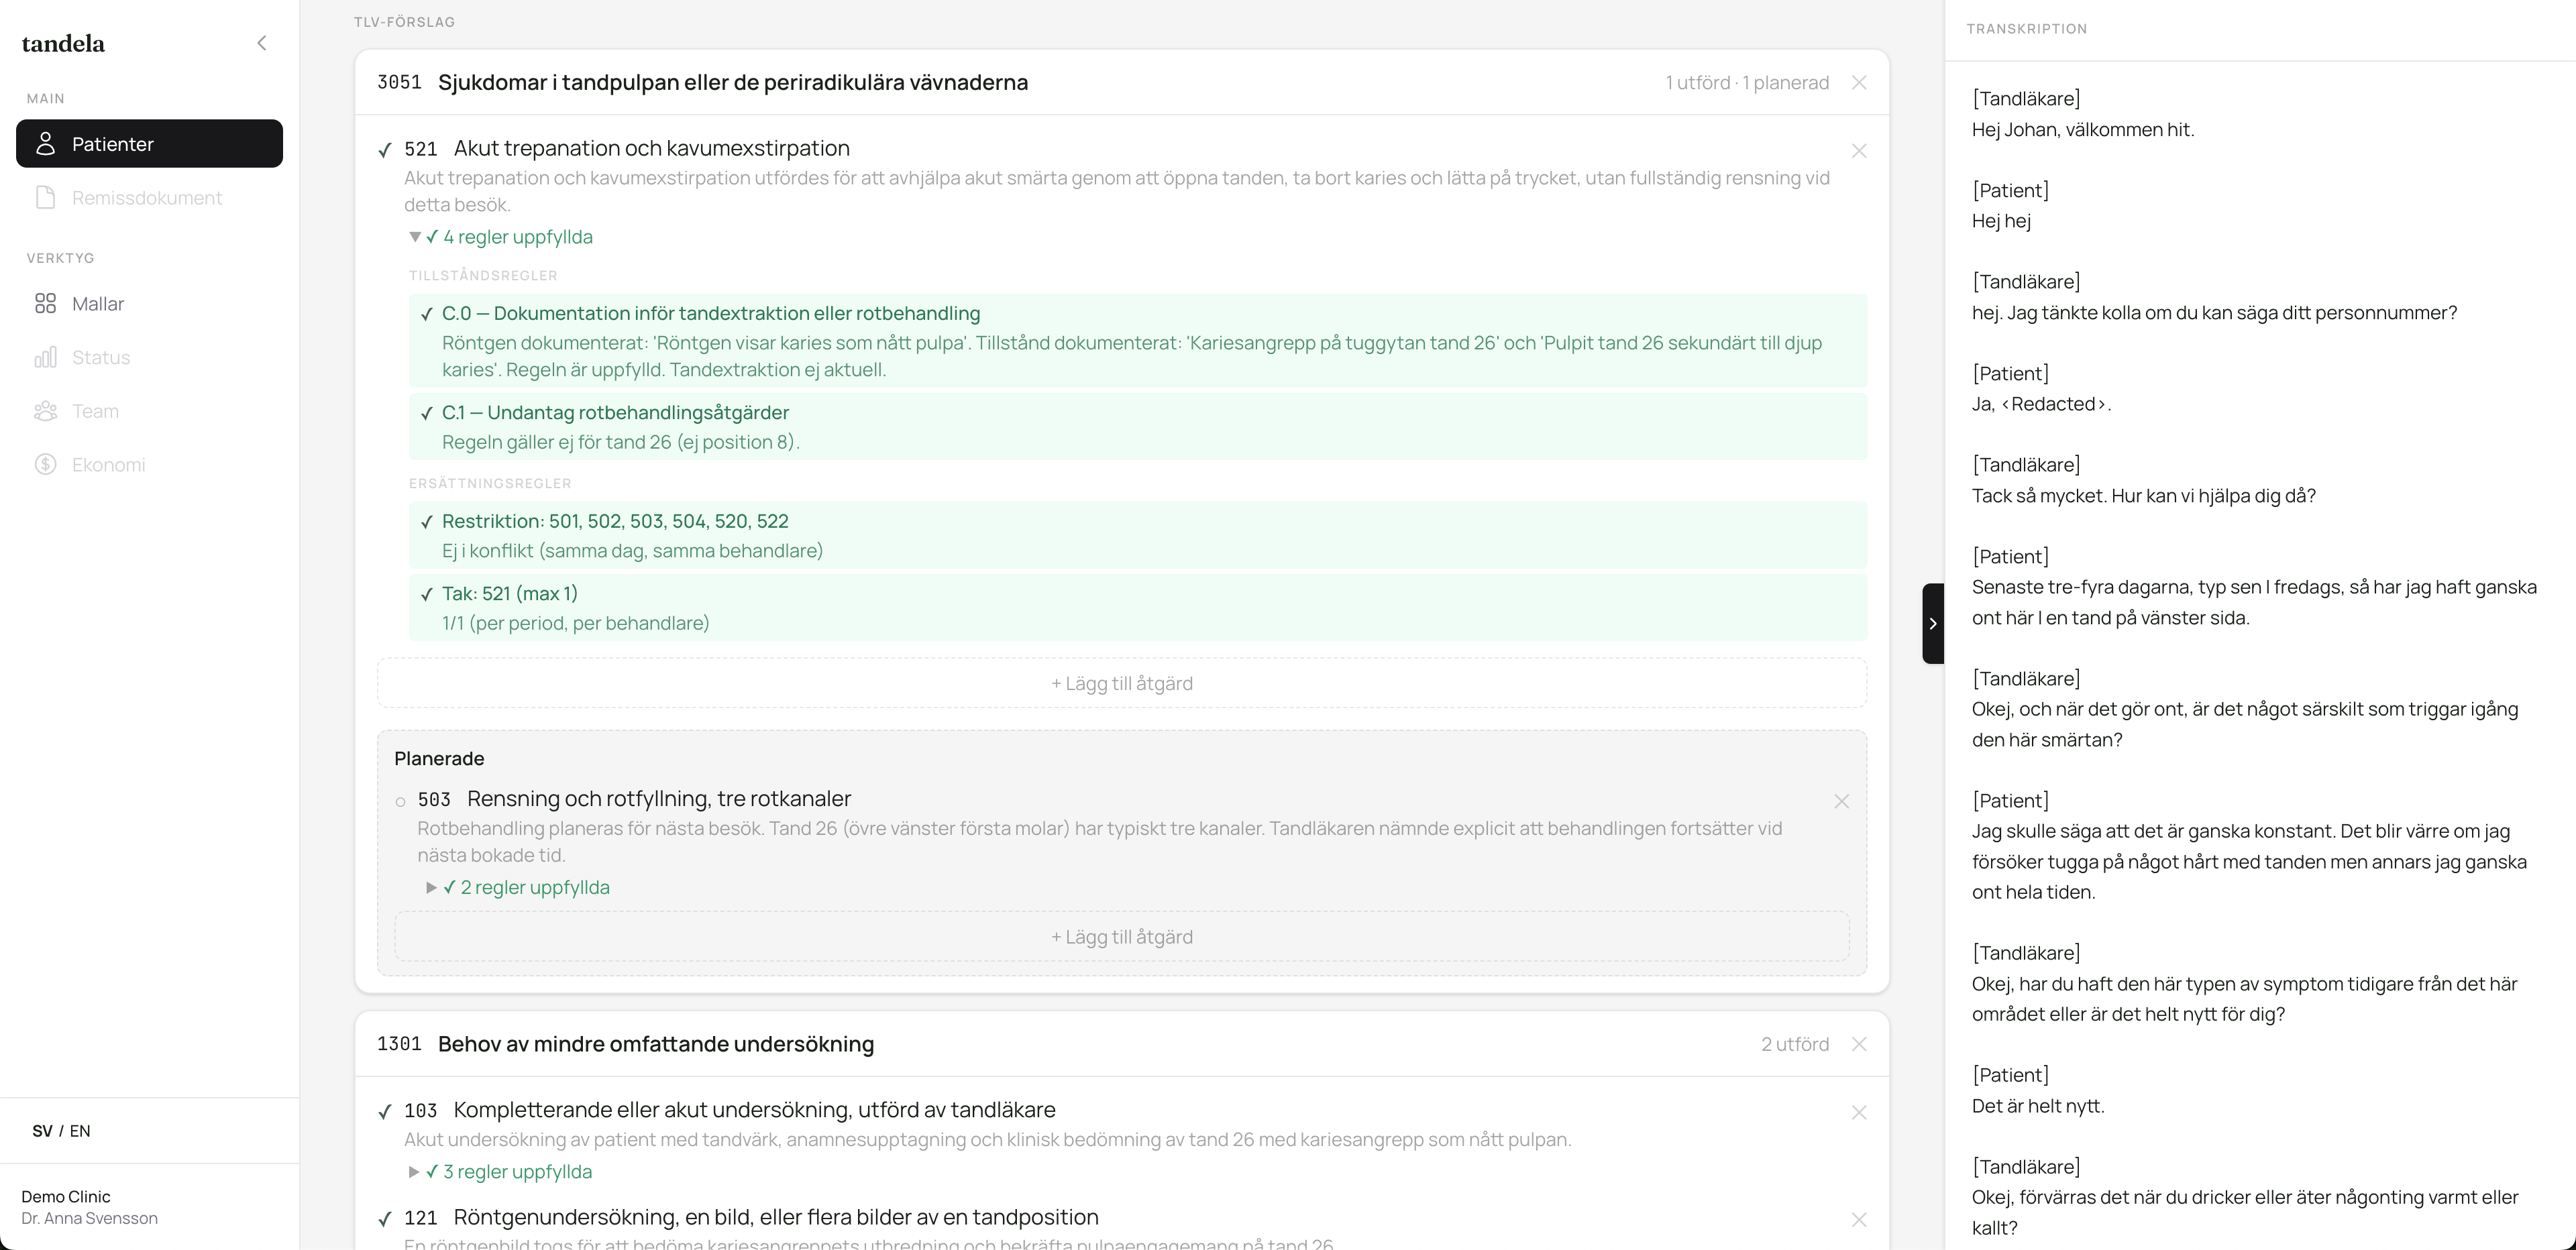Remove condition 3051 with X
Viewport: 2576px width, 1250px height.
1858,83
